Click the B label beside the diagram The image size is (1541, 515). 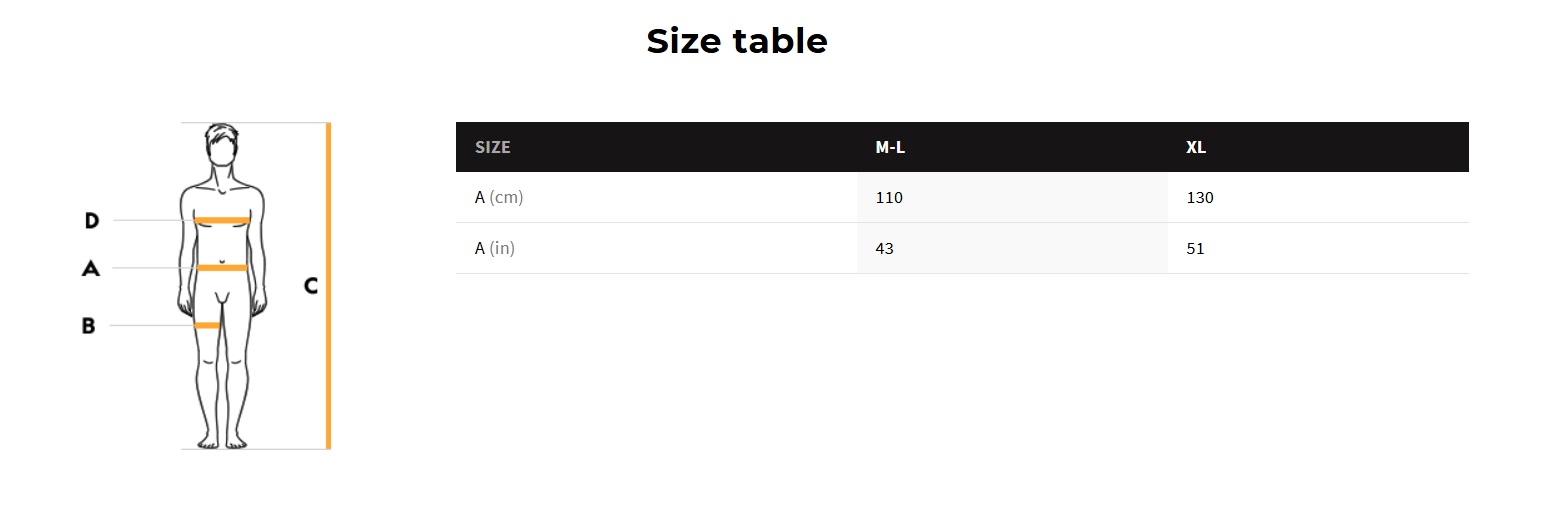pyautogui.click(x=89, y=325)
